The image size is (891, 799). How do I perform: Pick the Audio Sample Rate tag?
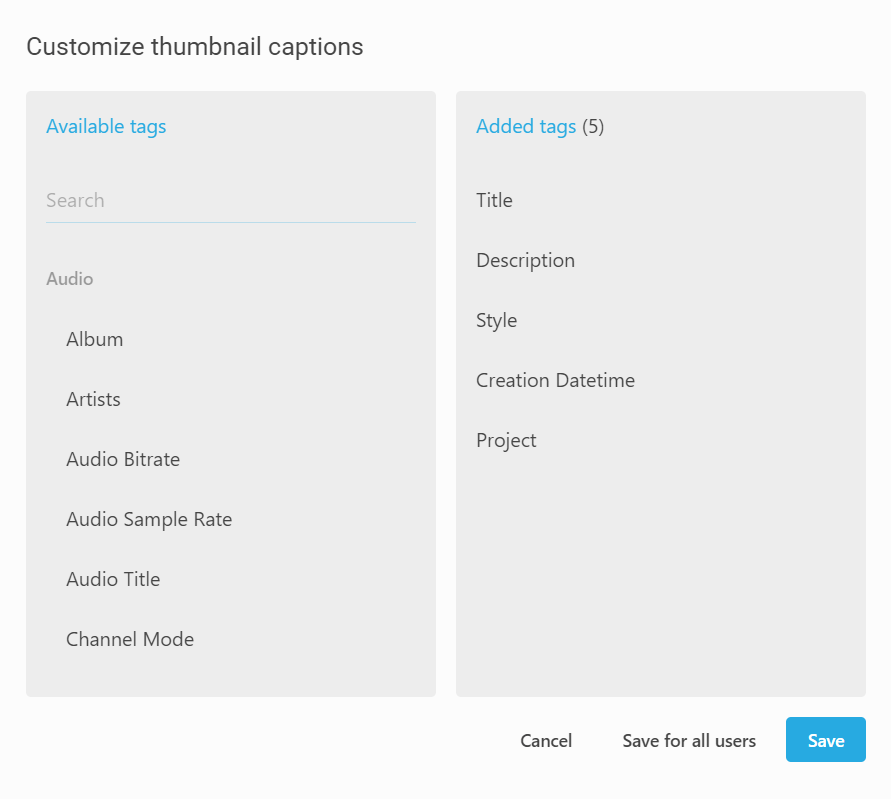click(x=149, y=519)
